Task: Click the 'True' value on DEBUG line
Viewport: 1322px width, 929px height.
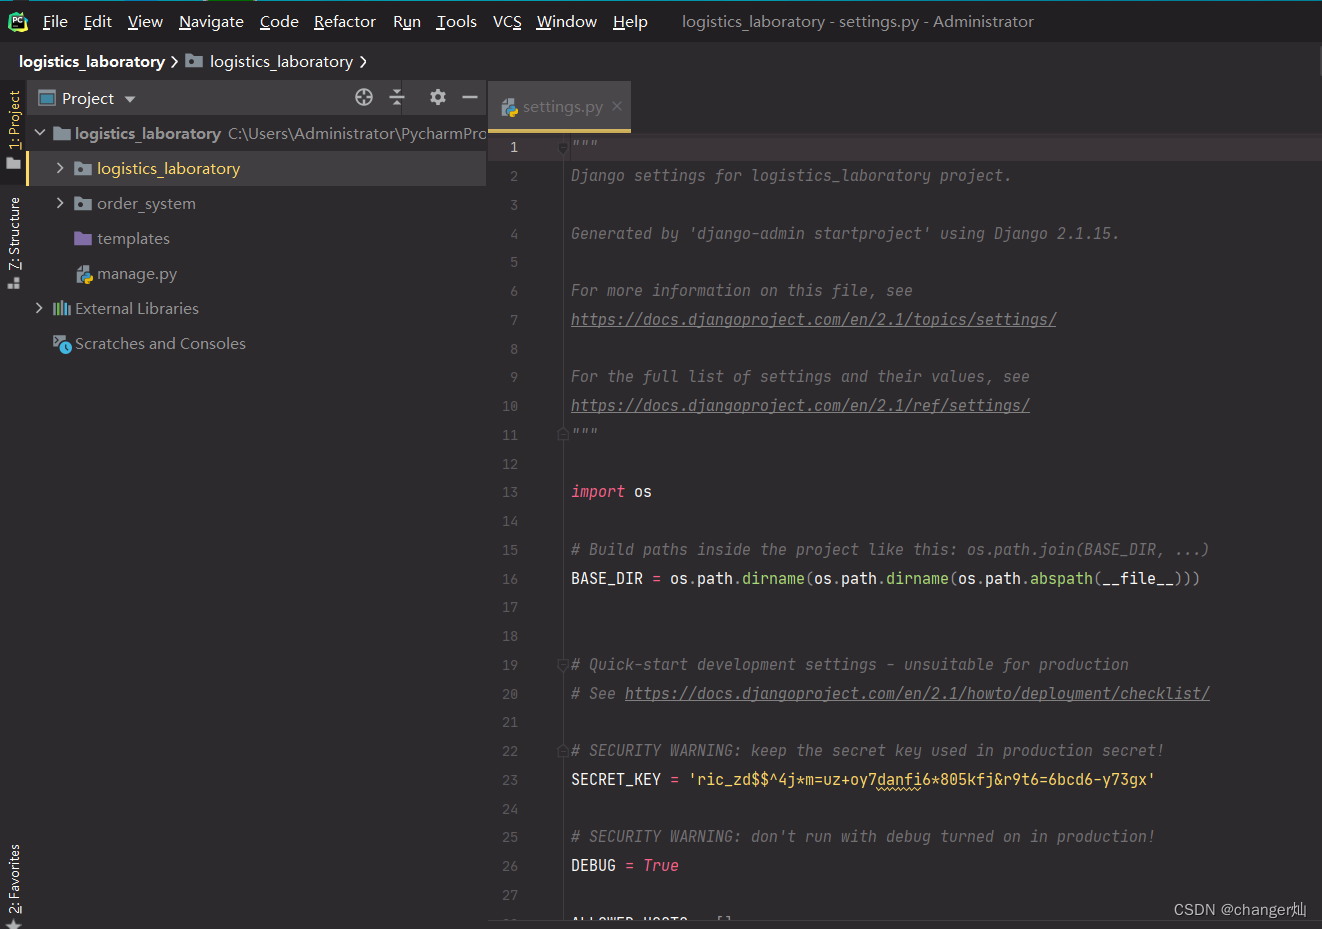Action: [x=661, y=866]
